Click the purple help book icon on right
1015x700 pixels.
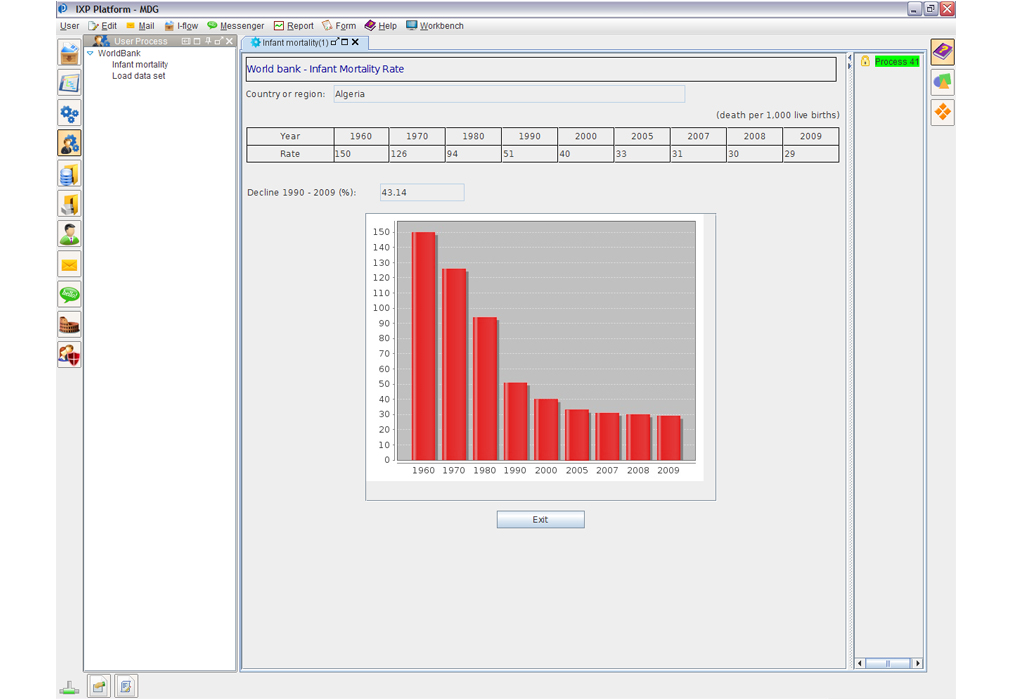[942, 52]
